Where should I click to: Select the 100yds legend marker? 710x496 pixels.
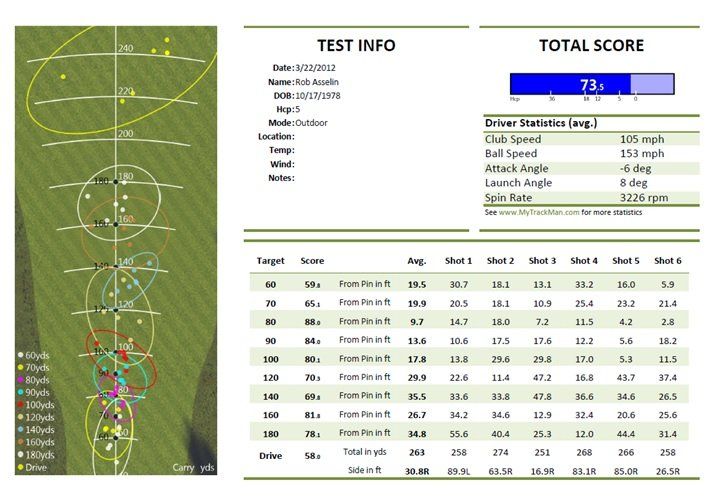pos(22,404)
